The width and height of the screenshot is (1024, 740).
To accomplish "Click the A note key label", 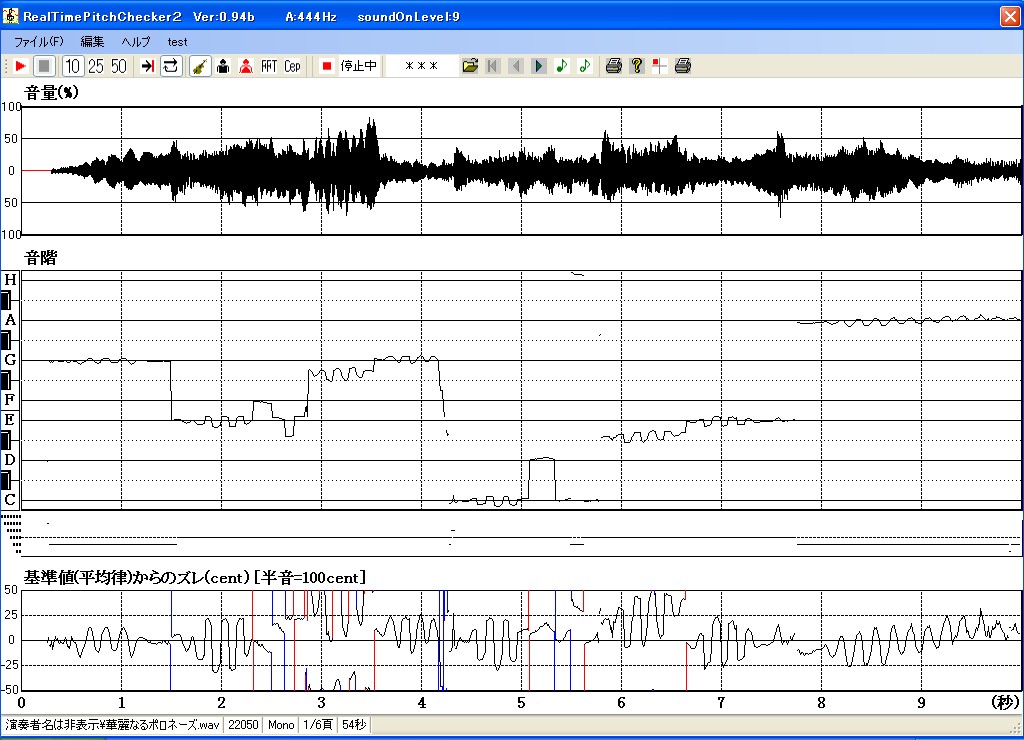I will pyautogui.click(x=10, y=320).
